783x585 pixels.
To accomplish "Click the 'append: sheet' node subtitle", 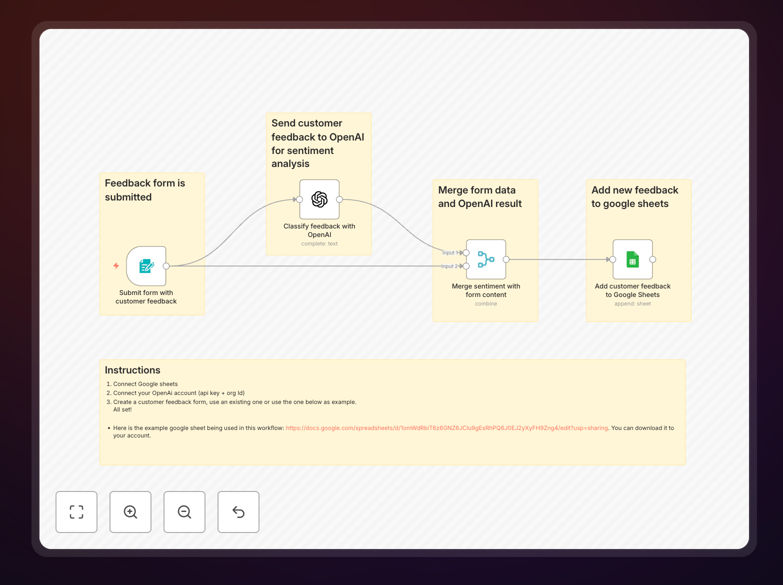I will point(633,304).
